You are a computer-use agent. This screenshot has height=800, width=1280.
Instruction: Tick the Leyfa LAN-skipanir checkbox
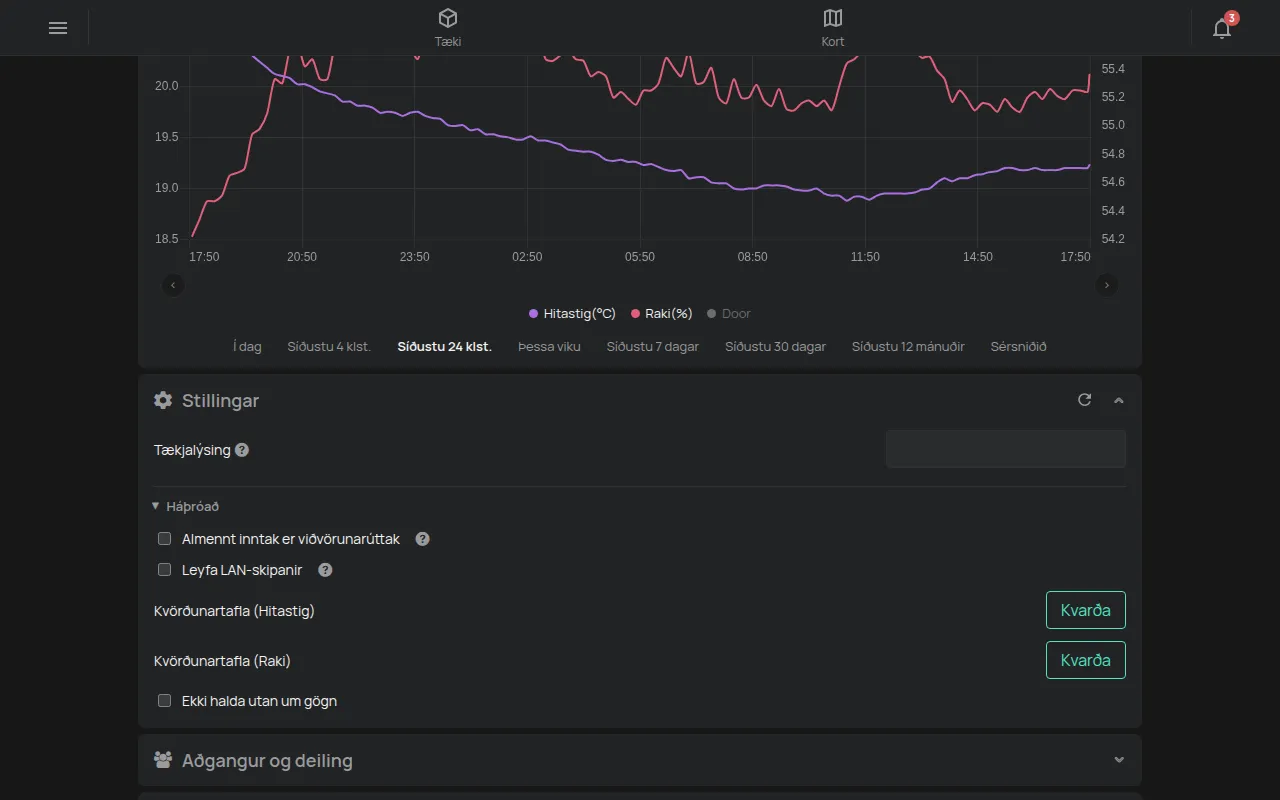165,570
